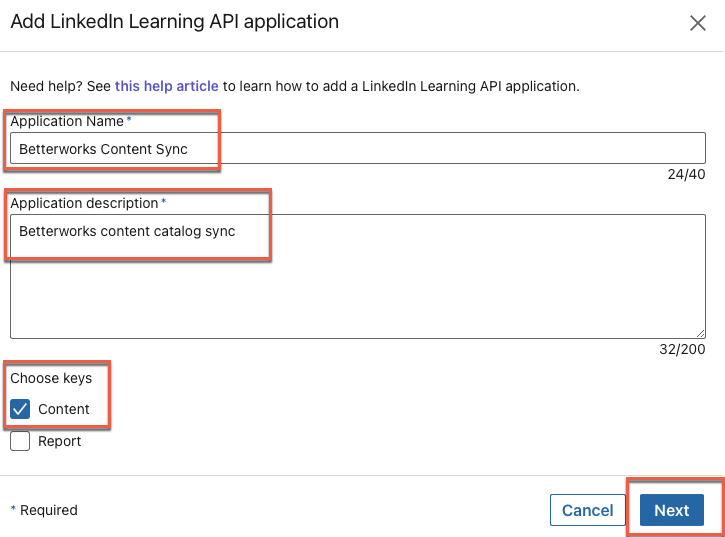Uncheck the Content key checkbox

point(20,409)
